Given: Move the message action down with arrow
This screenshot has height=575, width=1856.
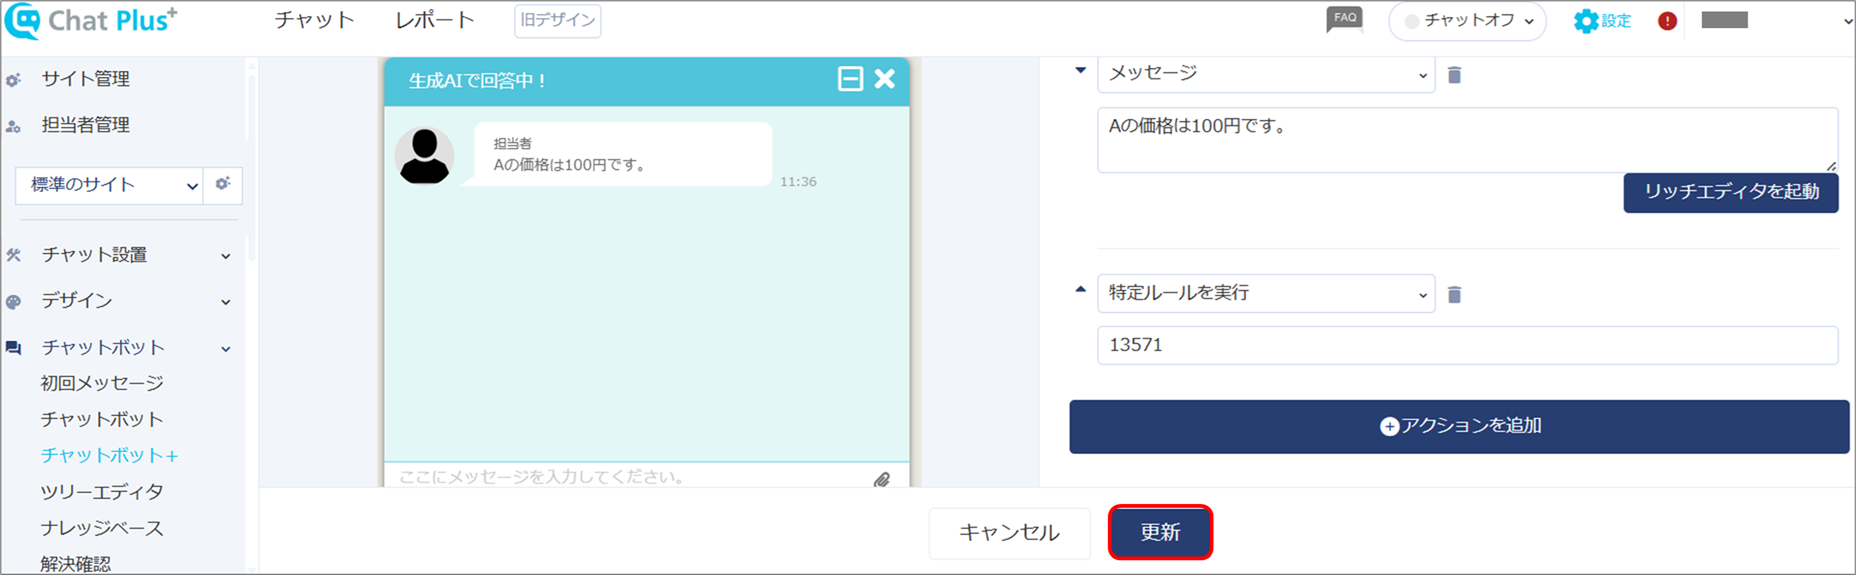Looking at the screenshot, I should [x=1080, y=71].
